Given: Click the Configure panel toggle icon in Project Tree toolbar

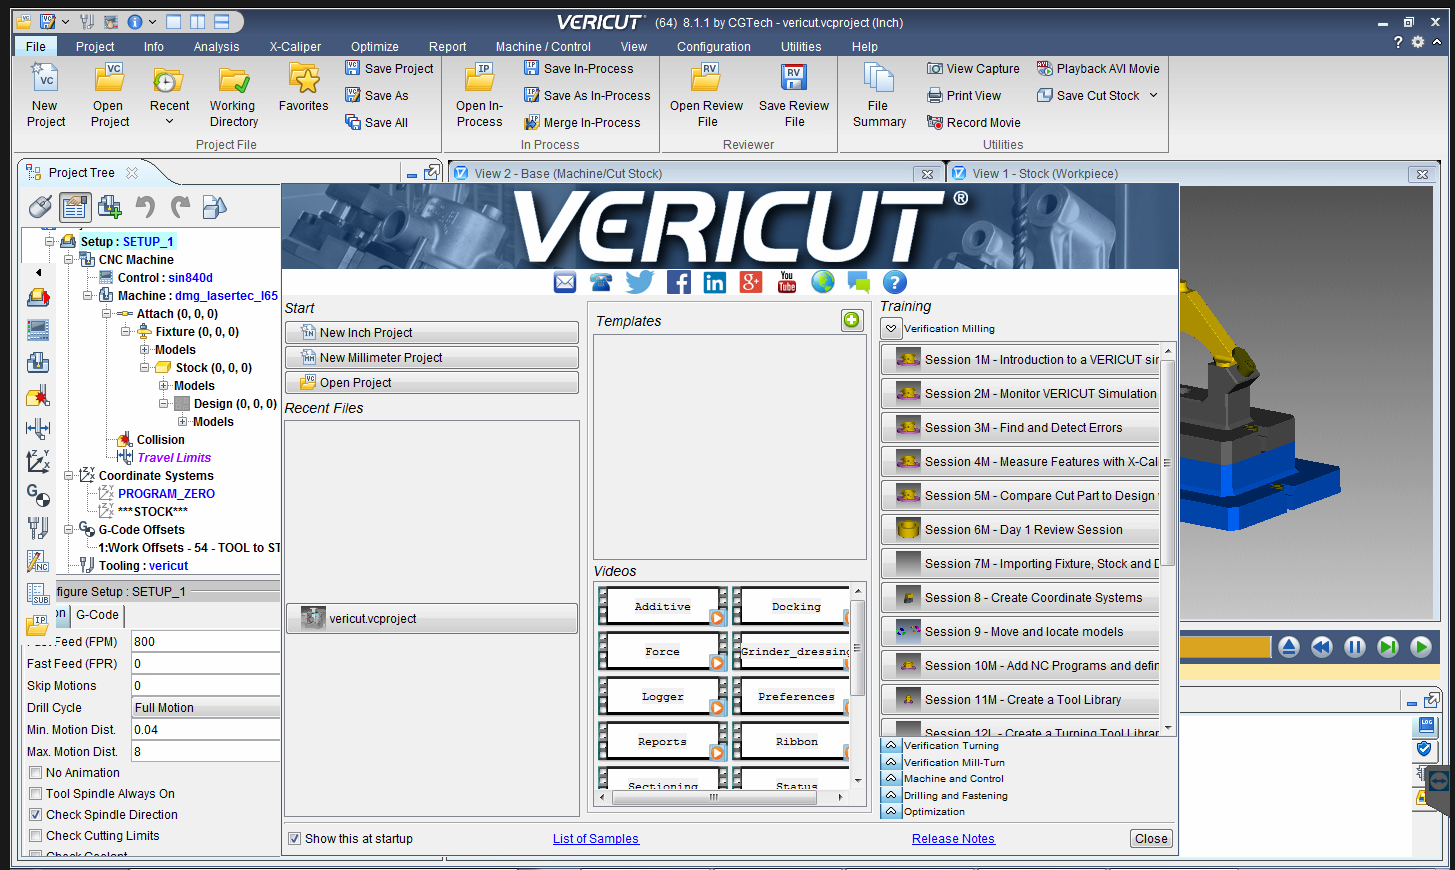Looking at the screenshot, I should click(x=75, y=207).
